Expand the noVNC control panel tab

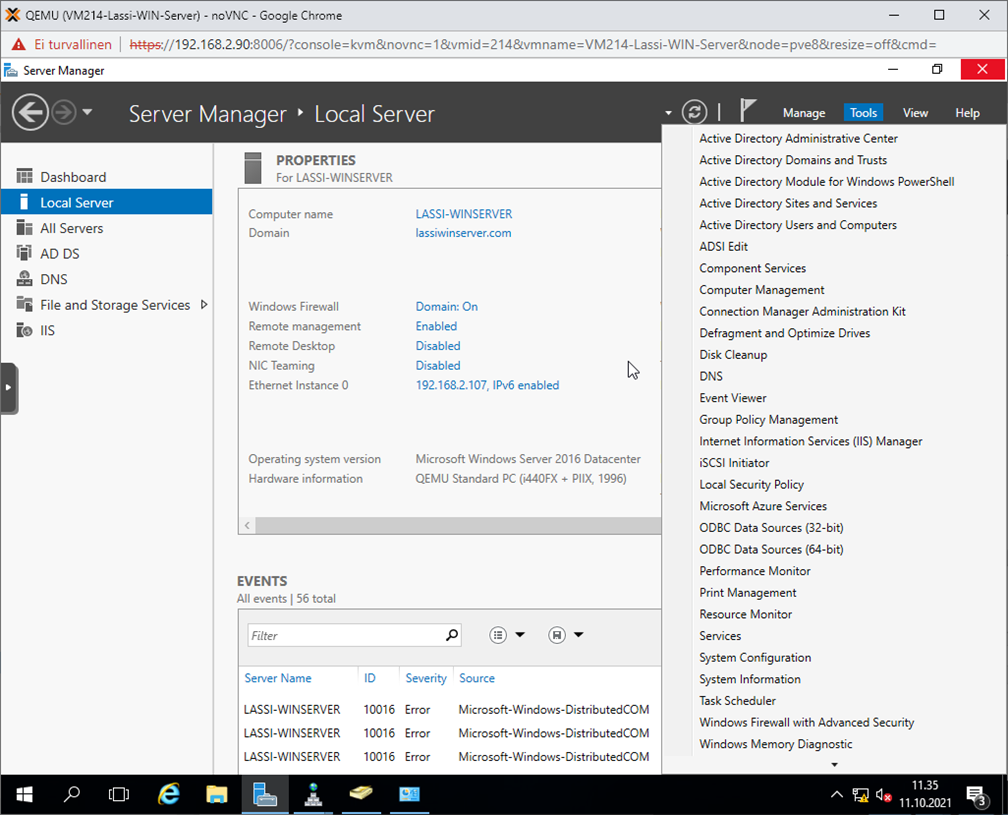(8, 388)
